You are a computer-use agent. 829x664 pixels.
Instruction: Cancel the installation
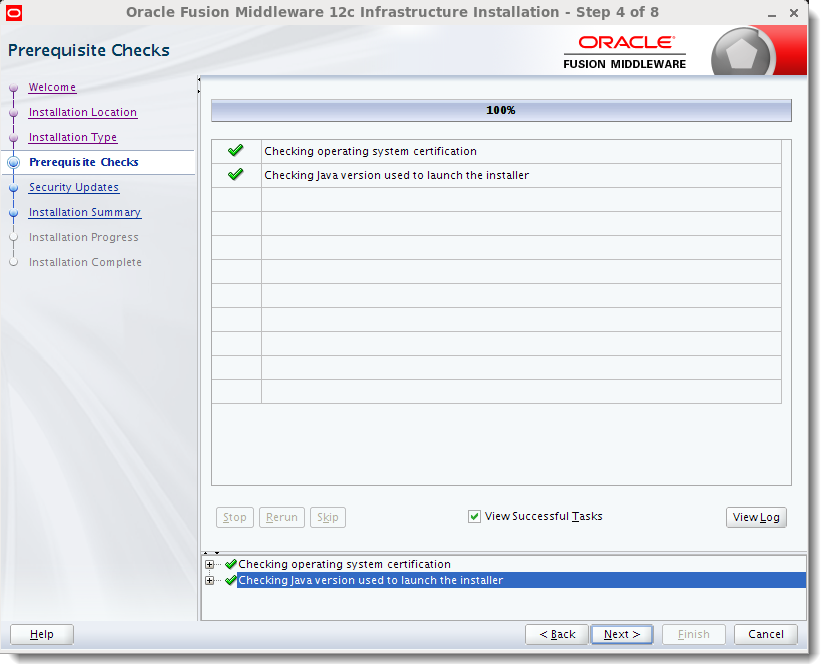click(766, 634)
